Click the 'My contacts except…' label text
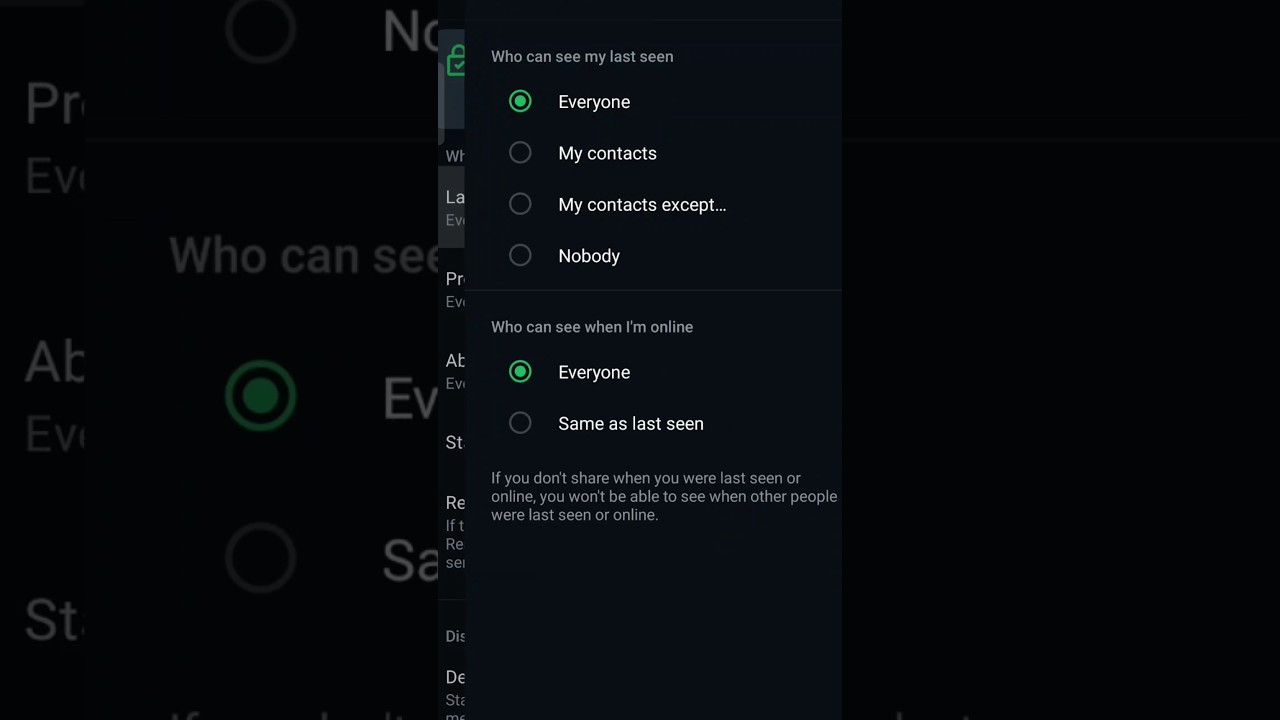Viewport: 1280px width, 720px height. (x=642, y=204)
